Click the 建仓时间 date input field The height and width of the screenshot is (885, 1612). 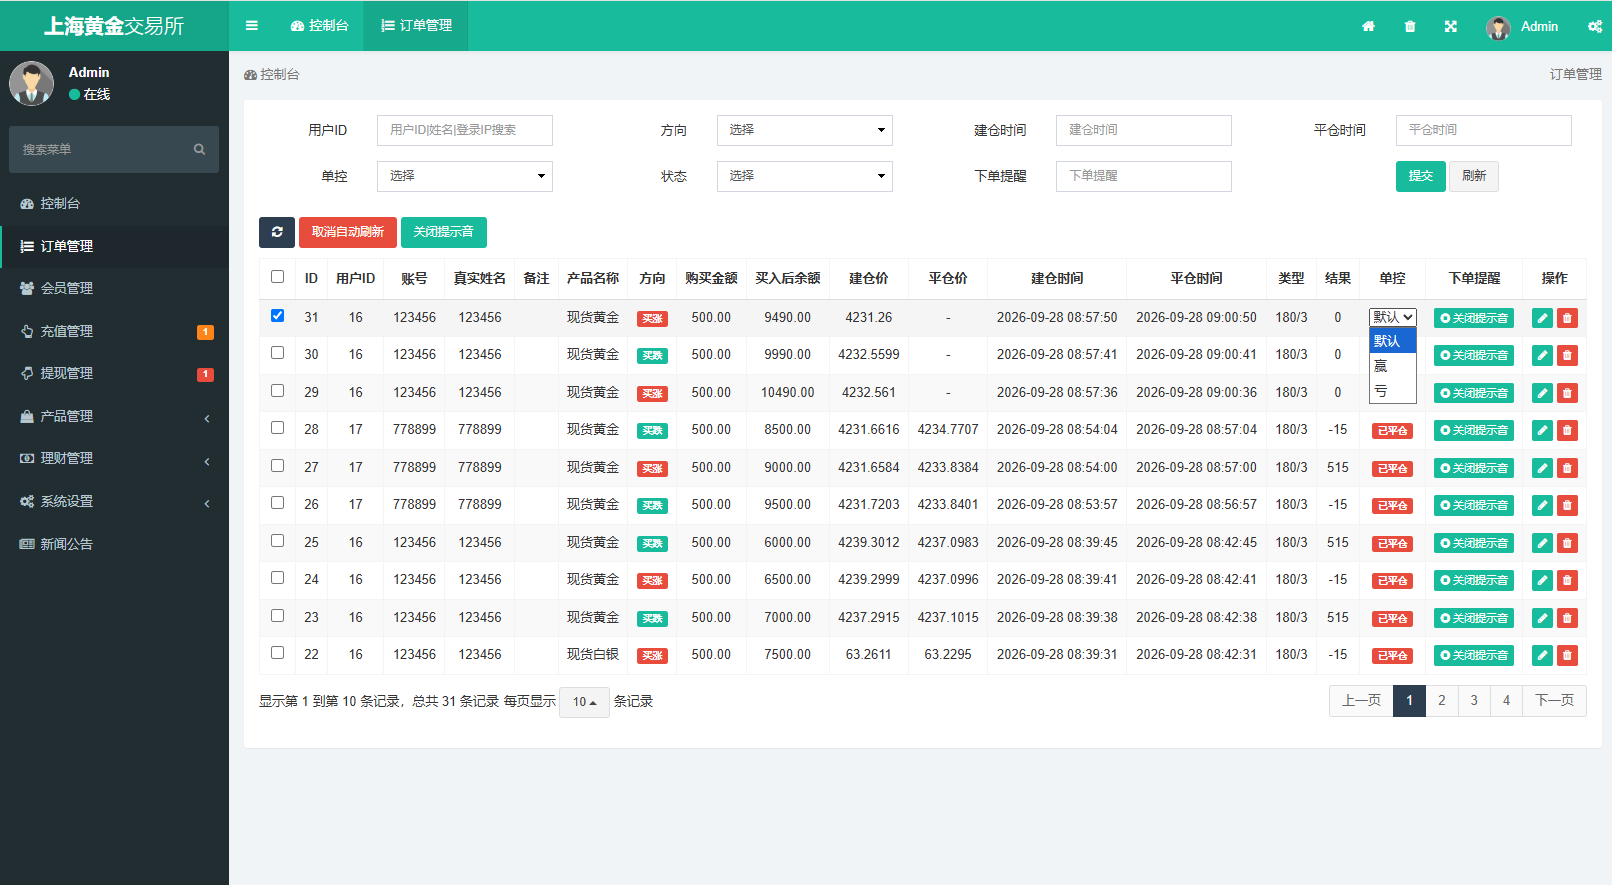coord(1143,130)
